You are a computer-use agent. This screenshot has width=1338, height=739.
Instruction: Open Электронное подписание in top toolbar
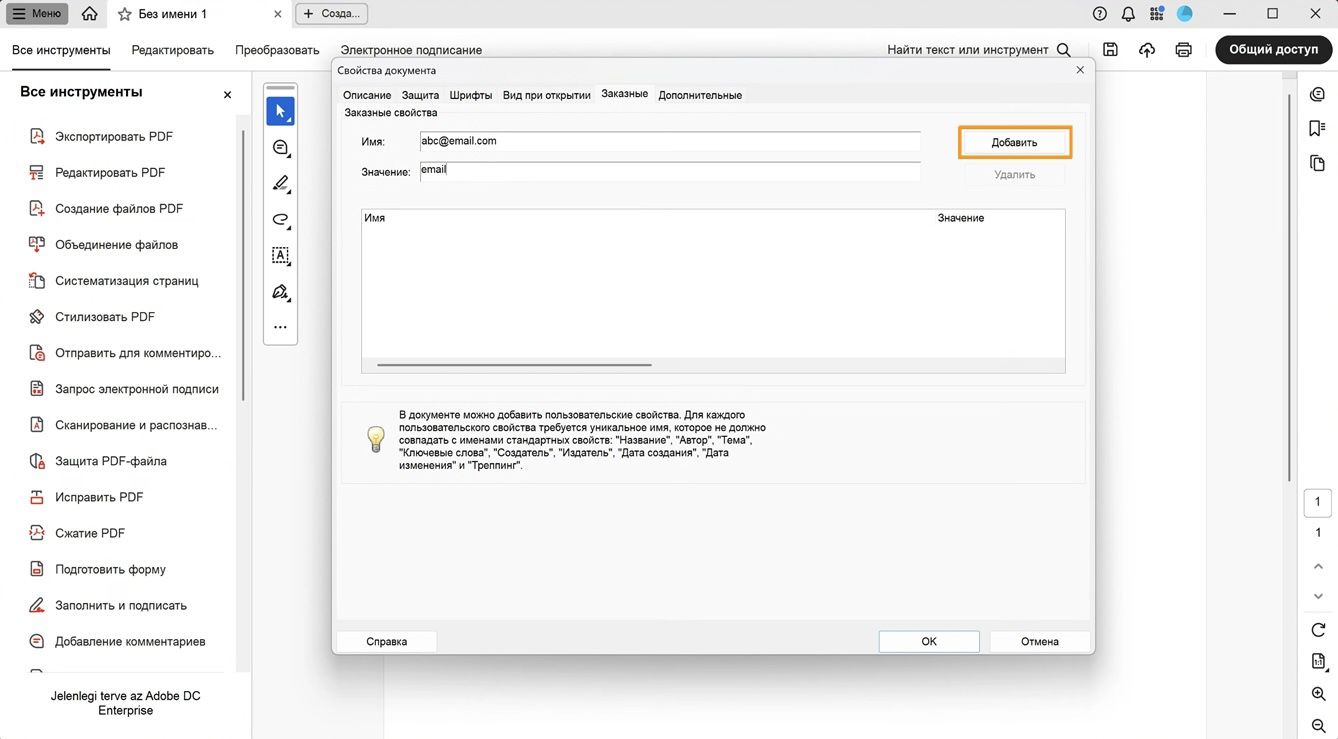(x=411, y=50)
